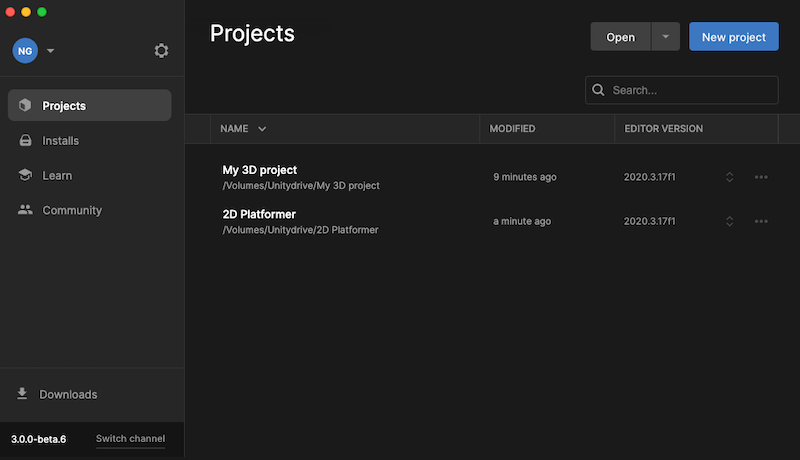The image size is (800, 460).
Task: Expand the Open button dropdown arrow
Action: [666, 37]
